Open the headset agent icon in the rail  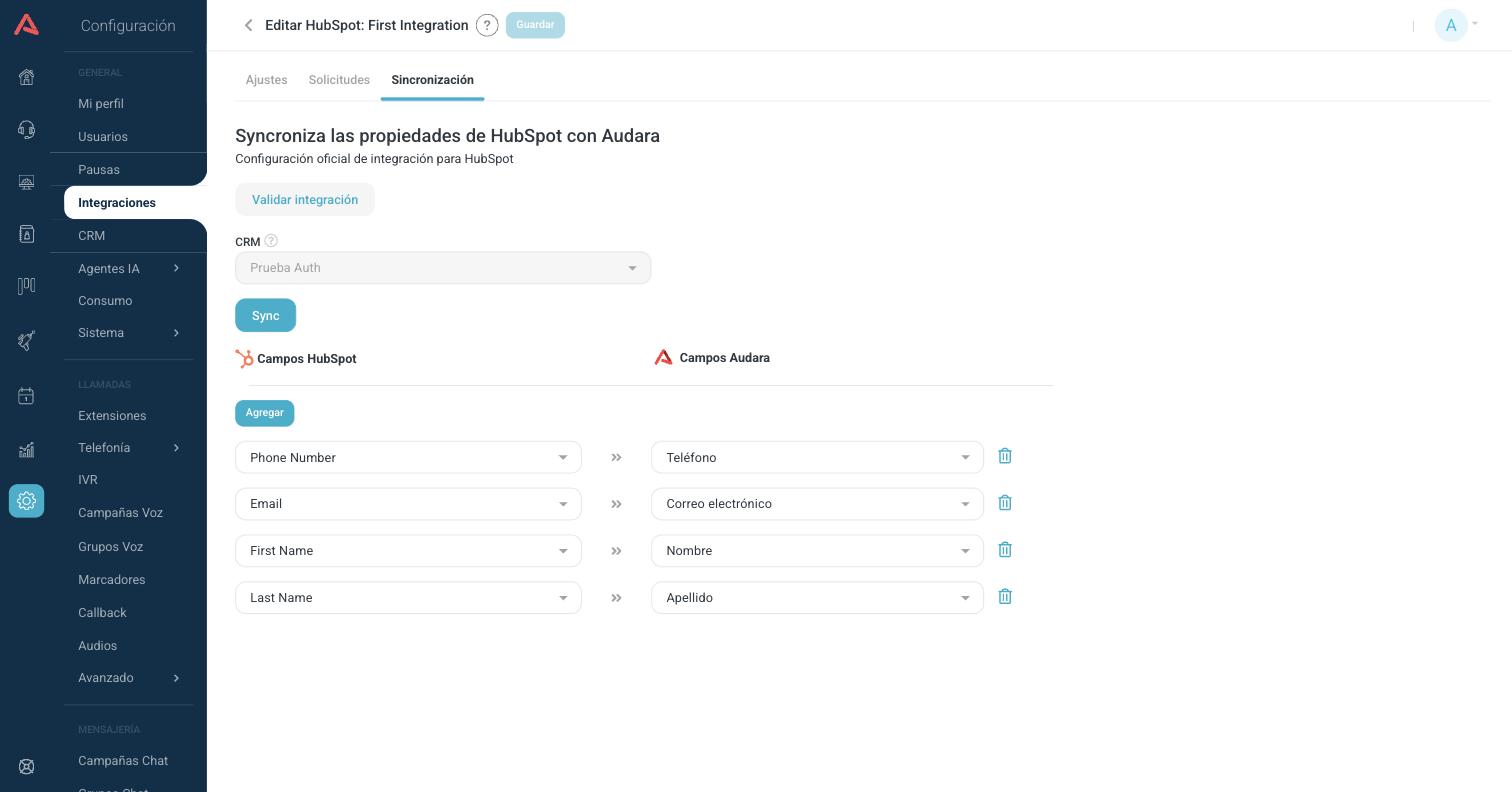coord(26,129)
